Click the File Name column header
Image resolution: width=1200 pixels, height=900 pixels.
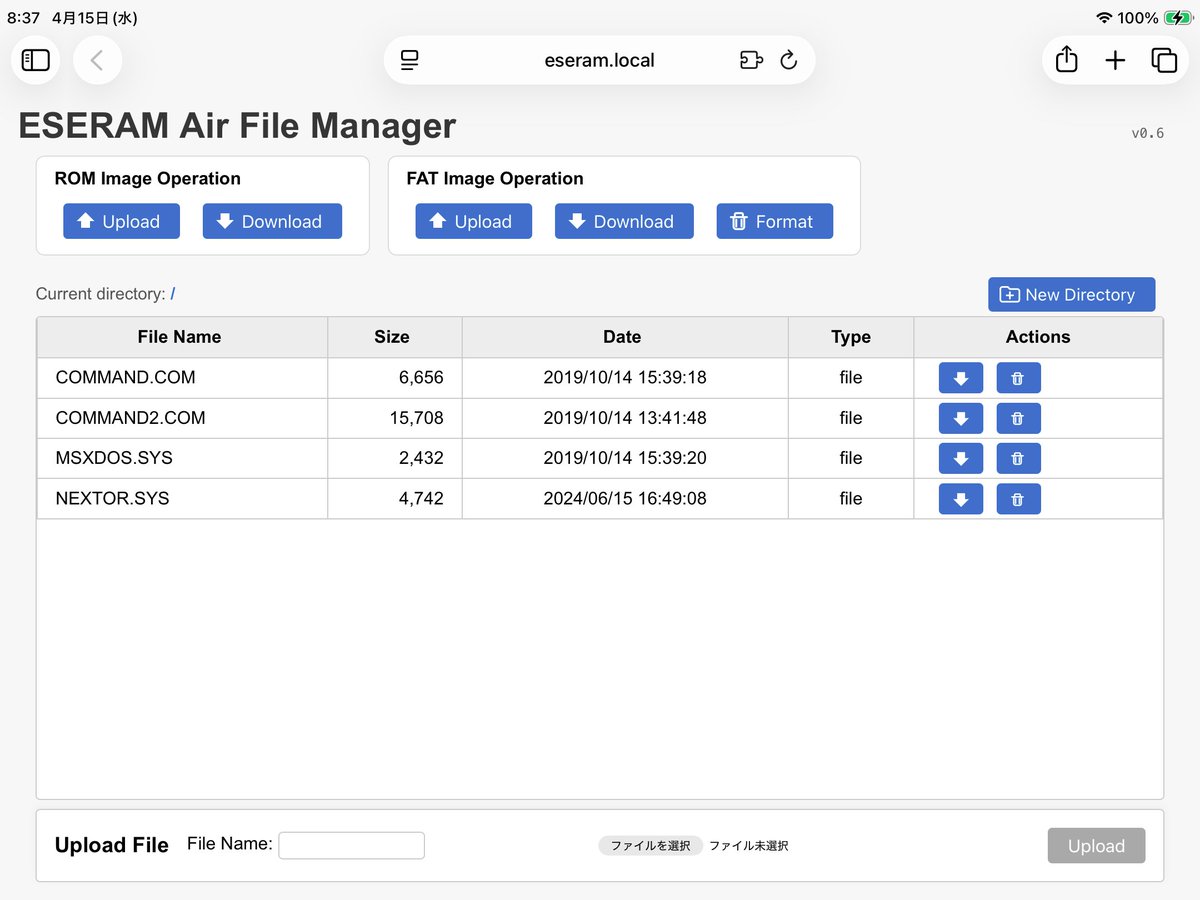click(180, 337)
